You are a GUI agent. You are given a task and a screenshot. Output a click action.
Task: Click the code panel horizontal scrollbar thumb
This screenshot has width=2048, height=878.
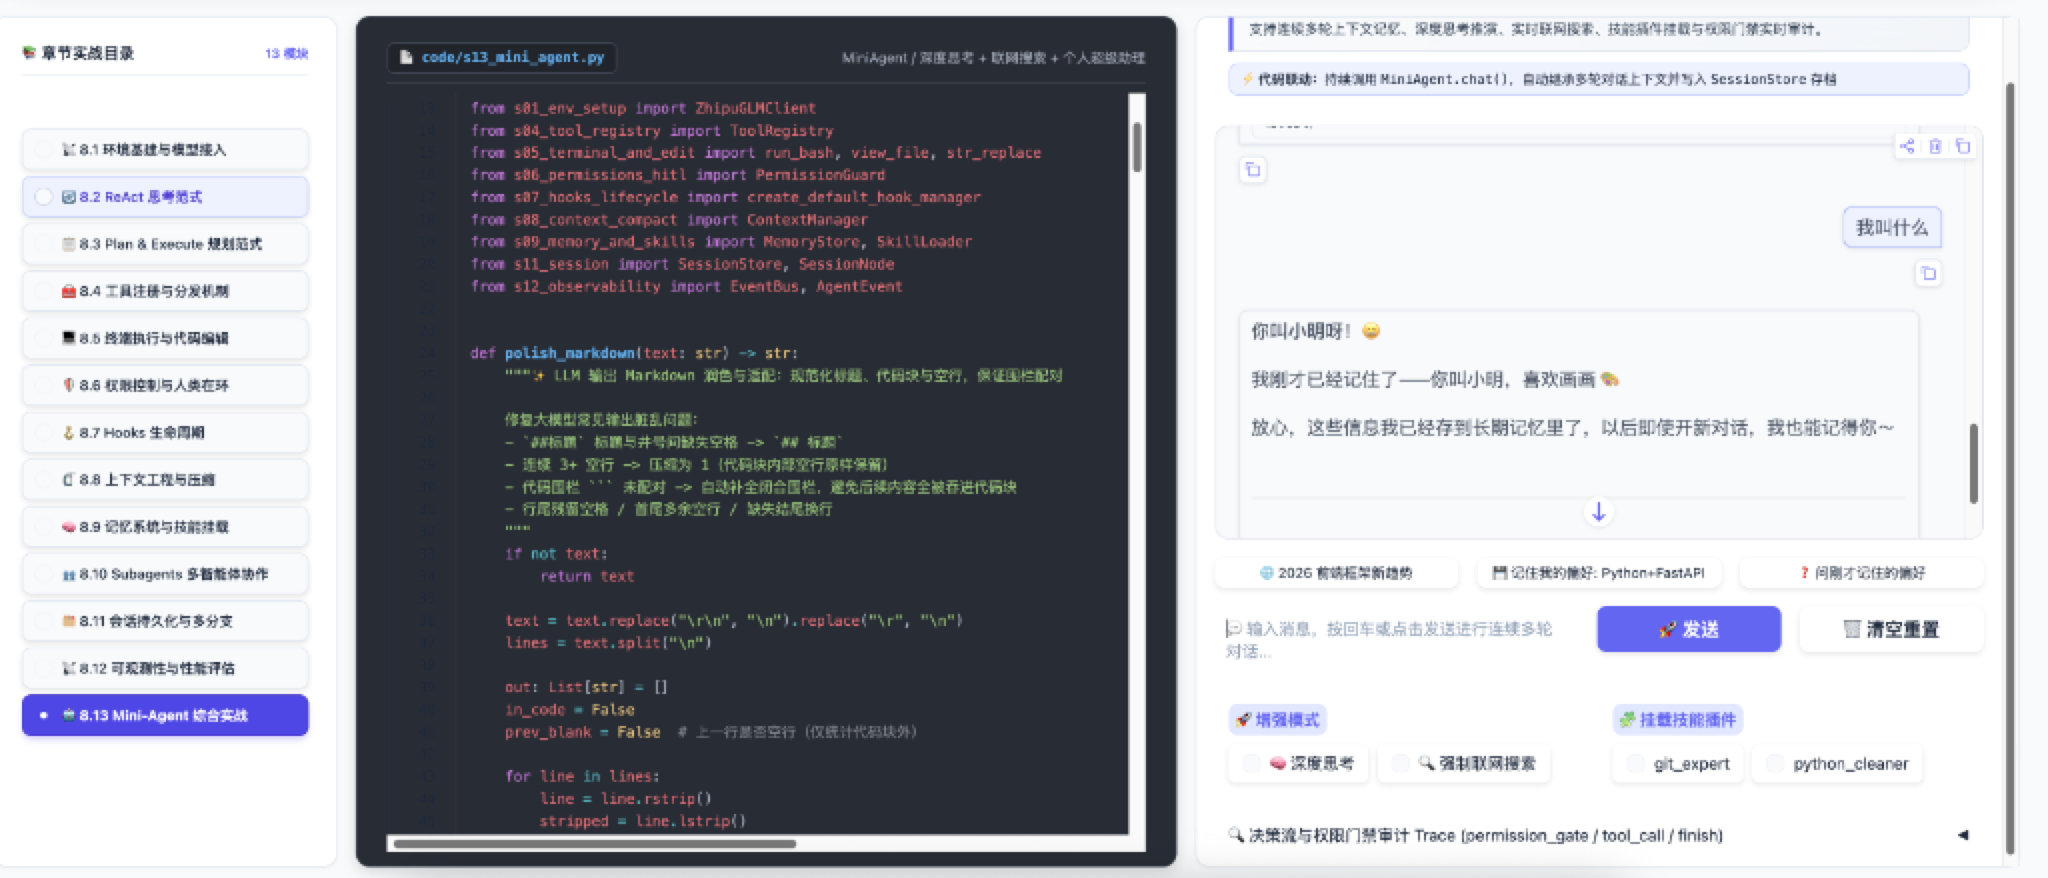(x=594, y=844)
